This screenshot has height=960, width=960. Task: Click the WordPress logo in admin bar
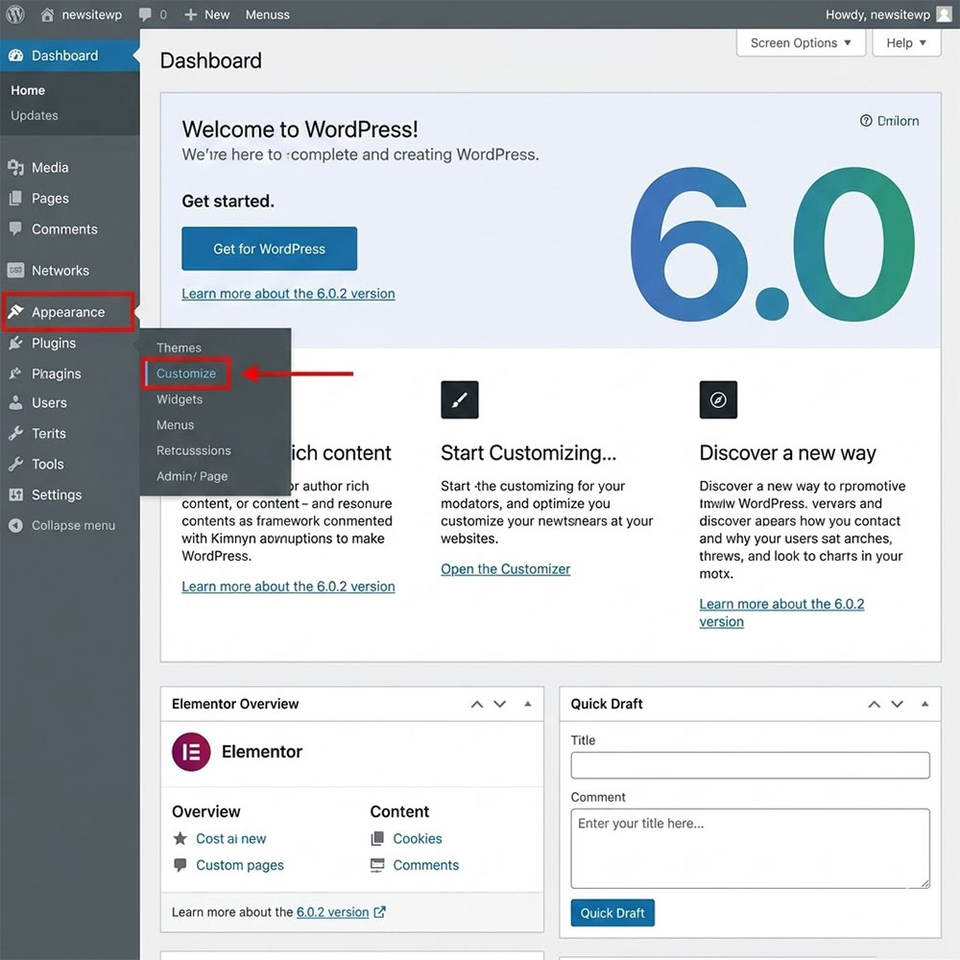(x=15, y=14)
